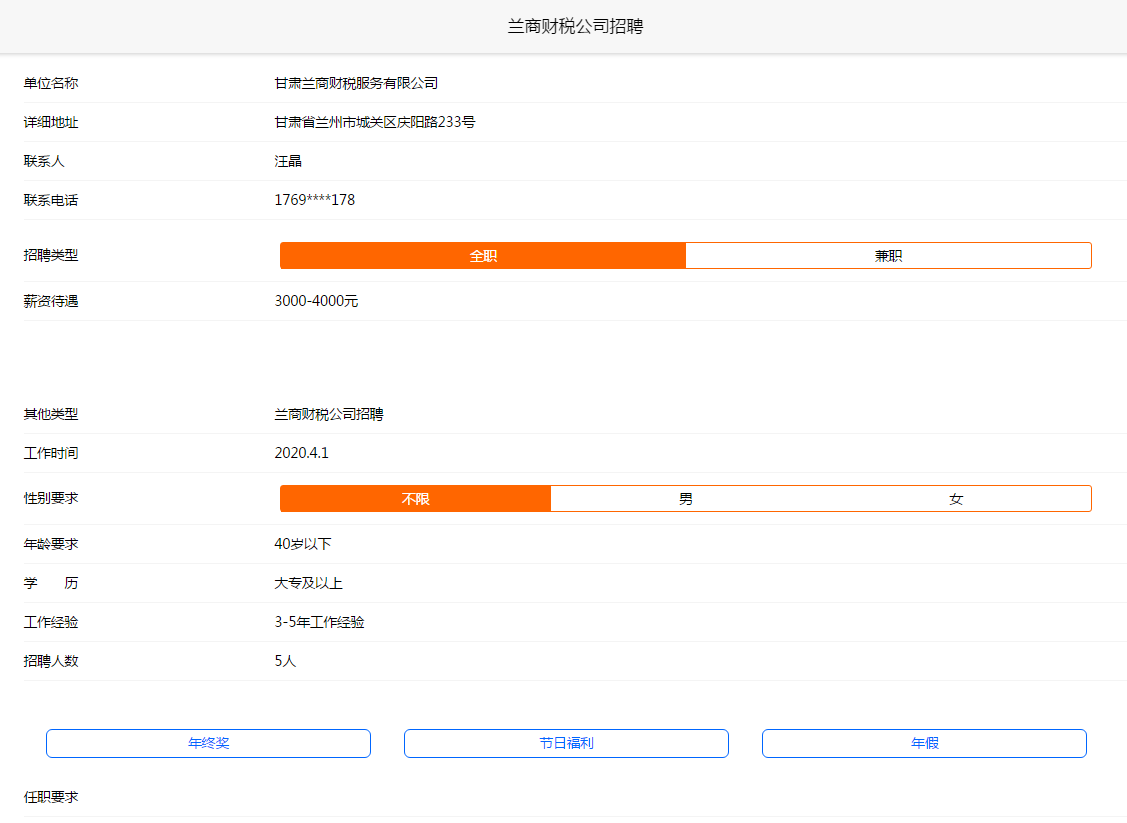Screen dimensions: 1127x823
Task: Click the page title 兰商财税公司招聘
Action: pyautogui.click(x=574, y=27)
